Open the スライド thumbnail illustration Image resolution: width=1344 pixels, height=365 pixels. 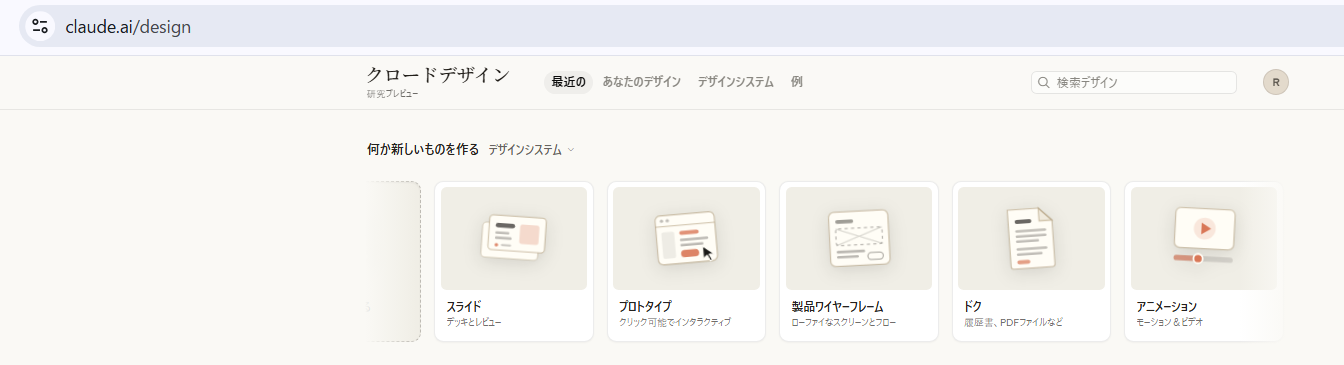[x=513, y=239]
